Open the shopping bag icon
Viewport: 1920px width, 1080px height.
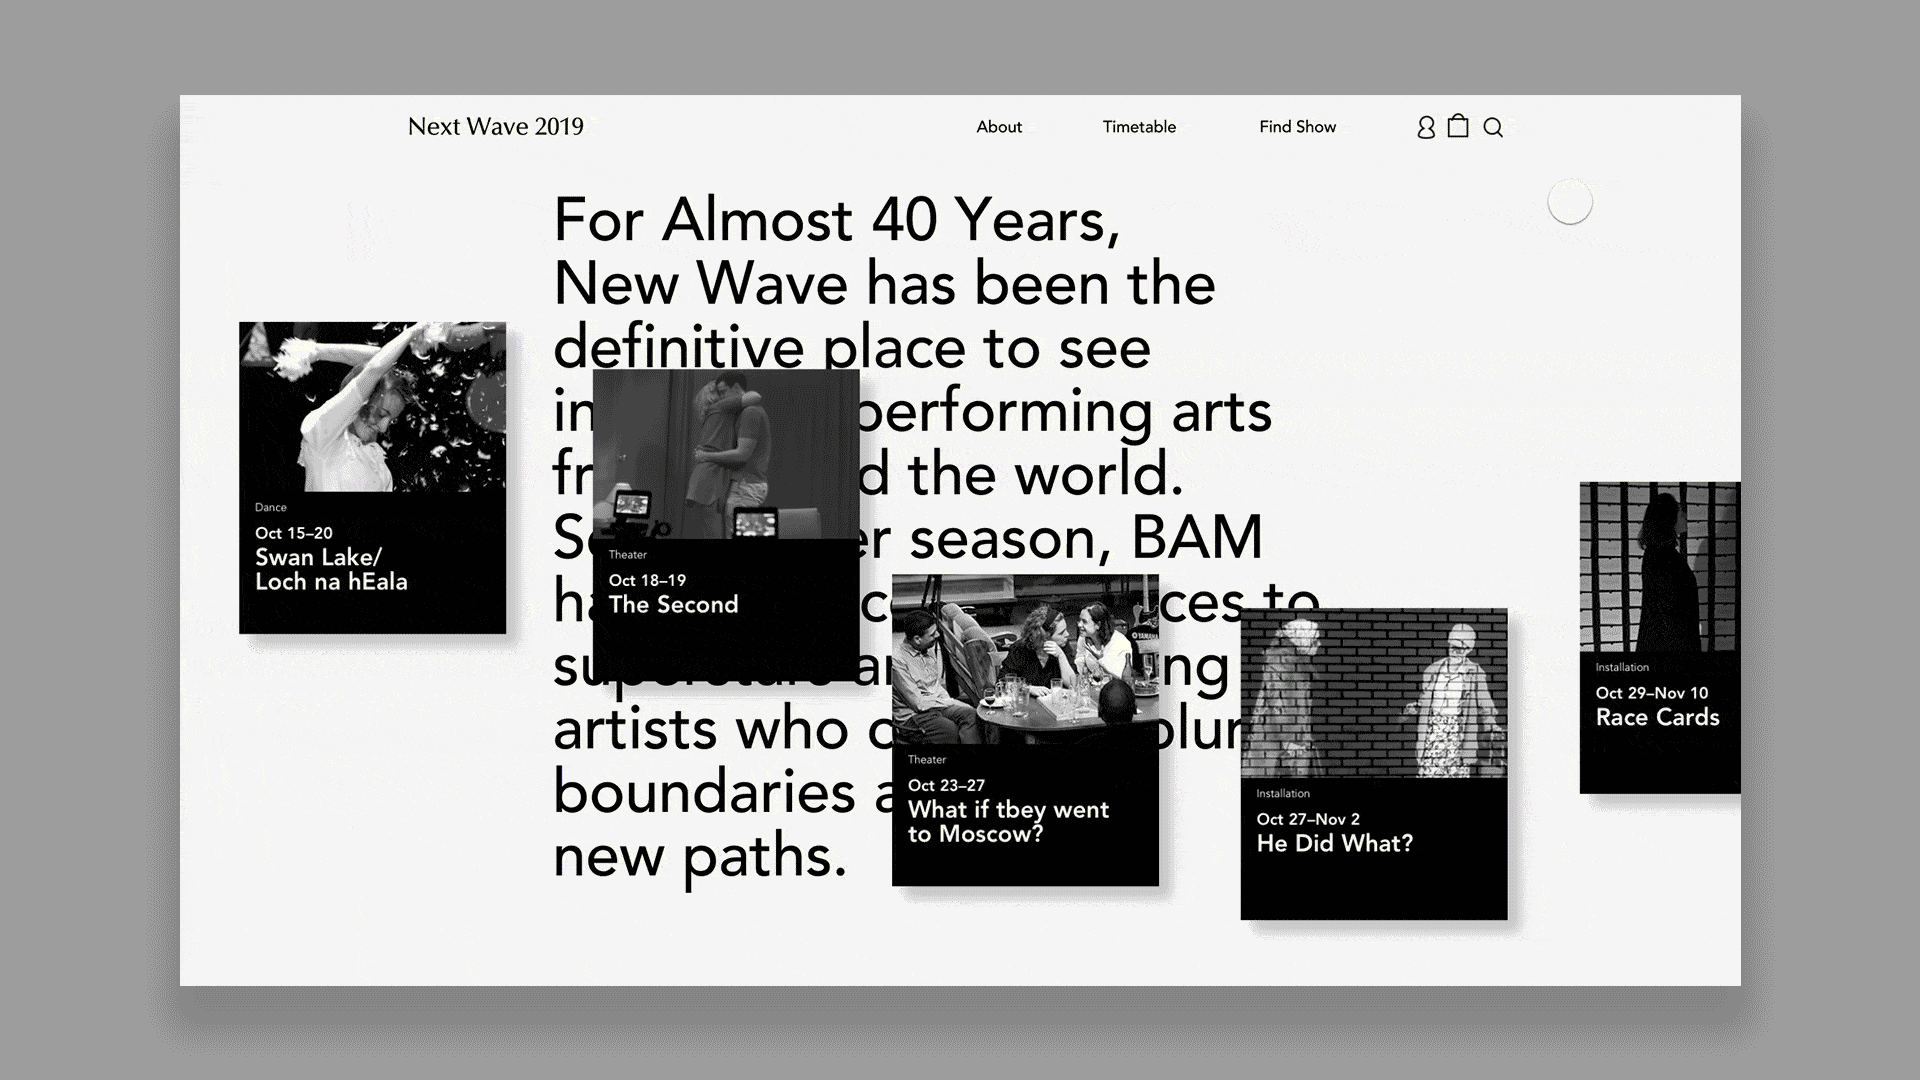[1458, 126]
